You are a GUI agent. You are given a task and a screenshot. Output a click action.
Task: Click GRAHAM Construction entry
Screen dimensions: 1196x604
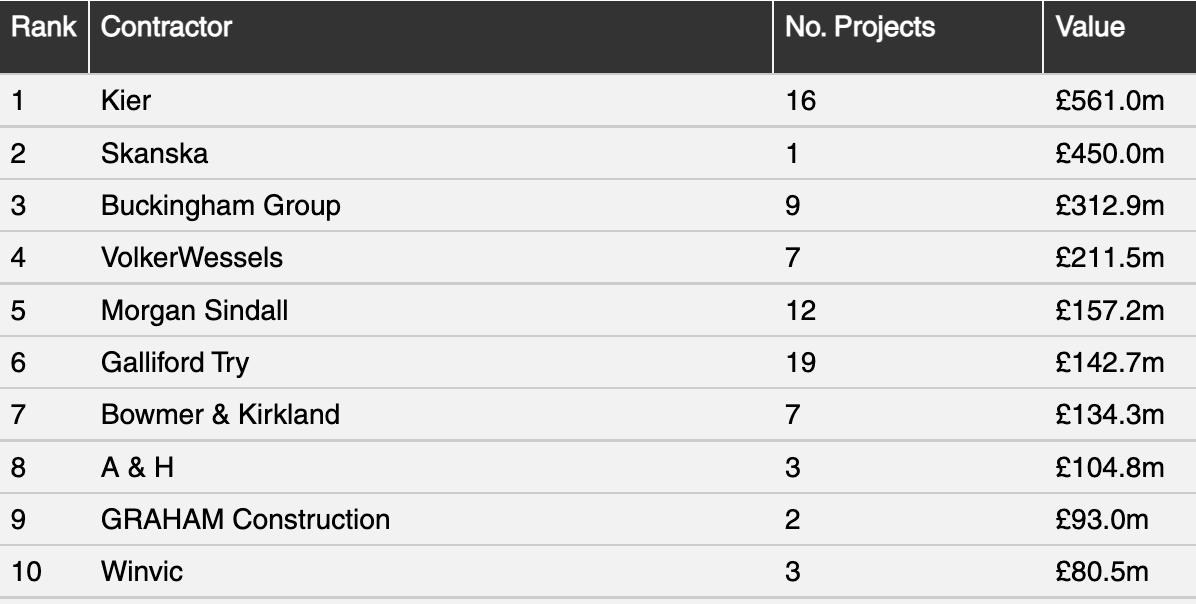pyautogui.click(x=246, y=519)
